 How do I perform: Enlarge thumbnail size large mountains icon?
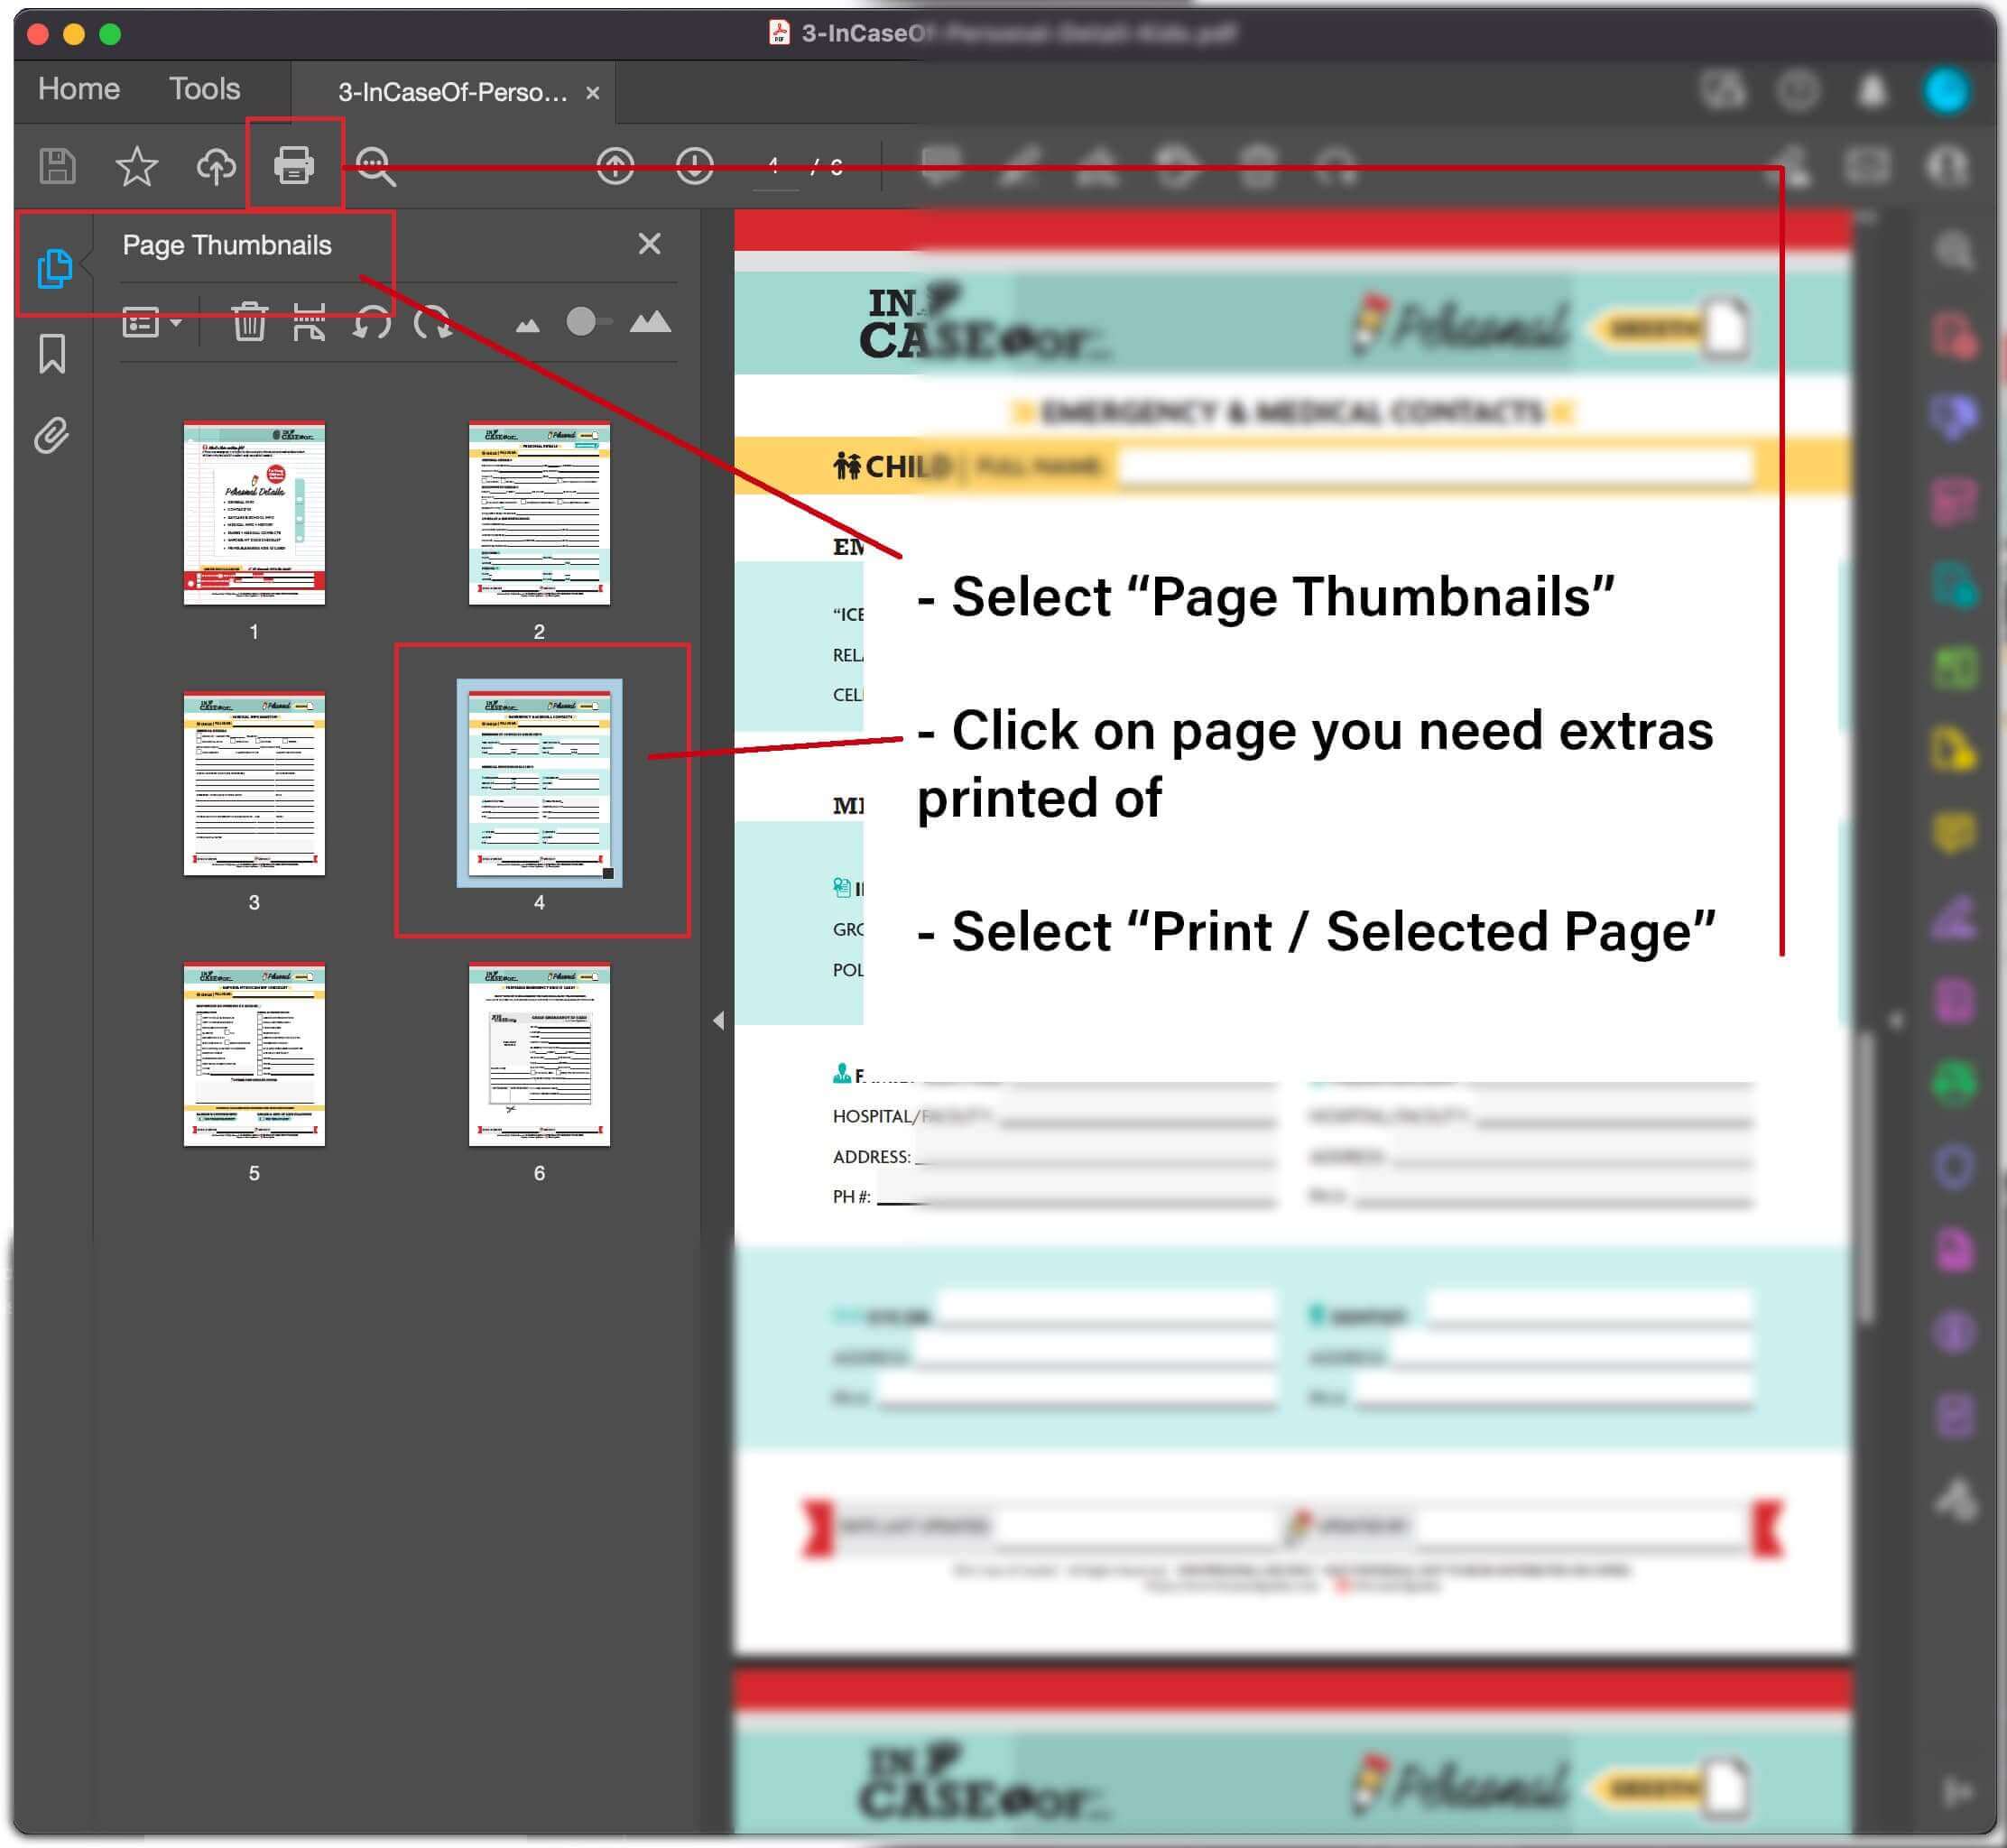[x=650, y=321]
